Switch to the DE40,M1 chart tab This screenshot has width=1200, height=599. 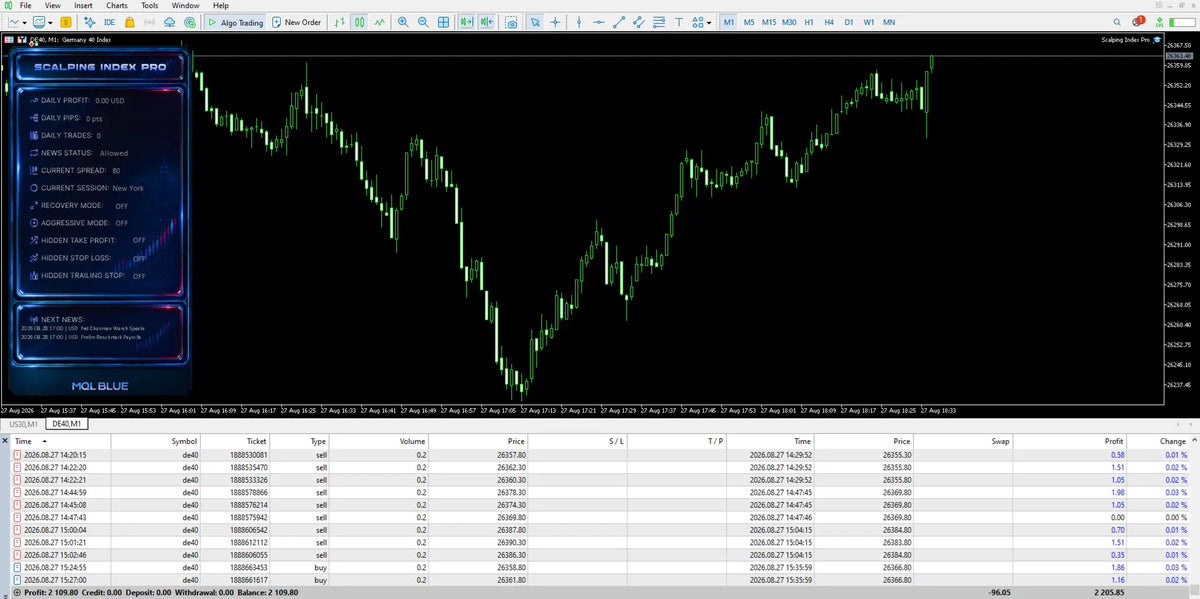(x=67, y=424)
